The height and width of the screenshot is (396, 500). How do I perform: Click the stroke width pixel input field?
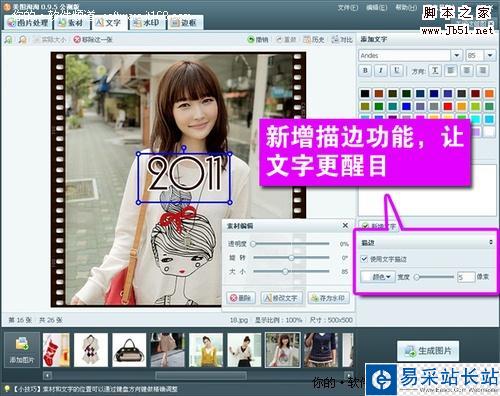click(466, 277)
